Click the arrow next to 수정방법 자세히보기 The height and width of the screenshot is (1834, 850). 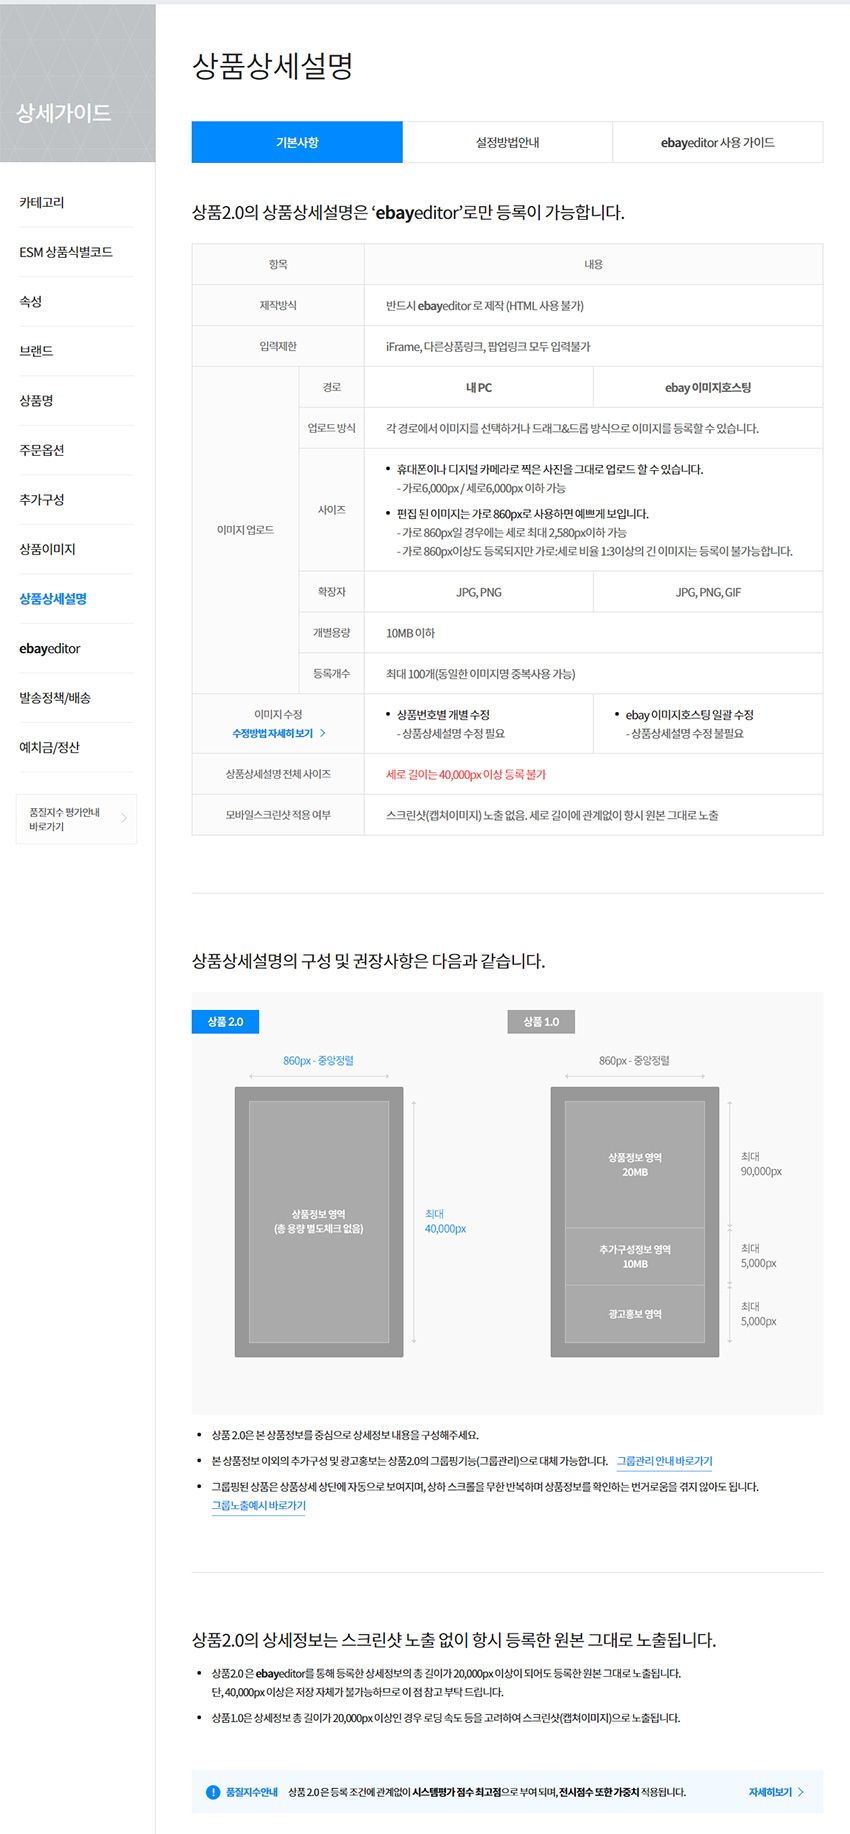click(x=322, y=733)
